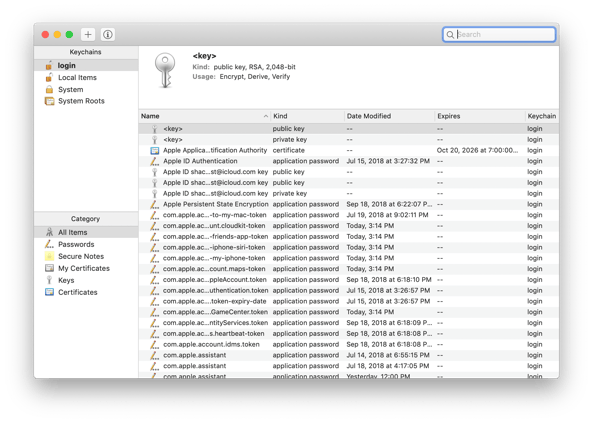593x423 pixels.
Task: Open the info button in toolbar
Action: pyautogui.click(x=108, y=34)
